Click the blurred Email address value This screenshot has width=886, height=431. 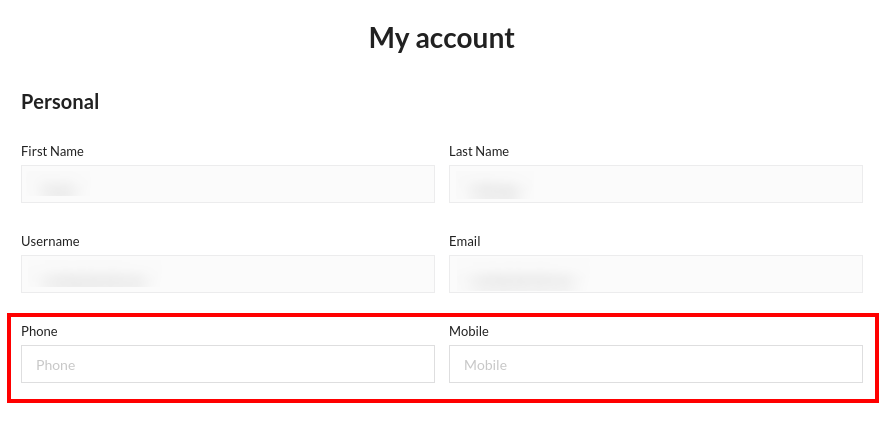(521, 278)
